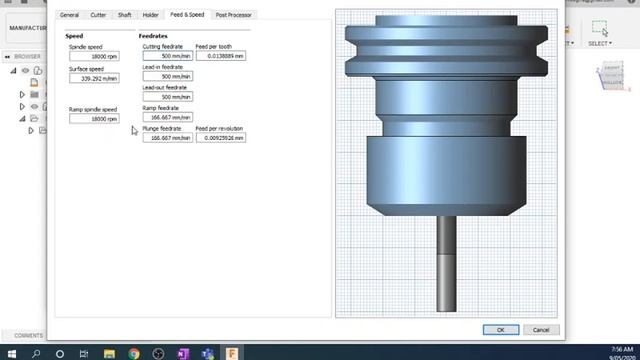The image size is (640, 360).
Task: Click the Feed per tooth field
Action: click(x=221, y=56)
